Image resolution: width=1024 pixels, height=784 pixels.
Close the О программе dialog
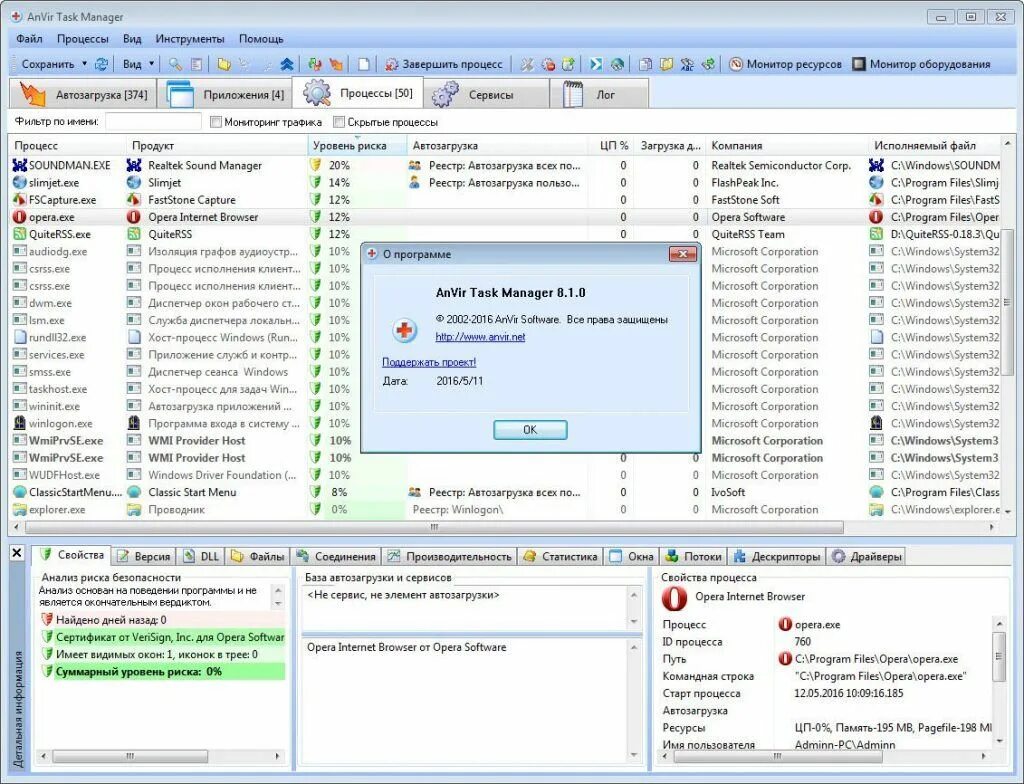click(683, 253)
